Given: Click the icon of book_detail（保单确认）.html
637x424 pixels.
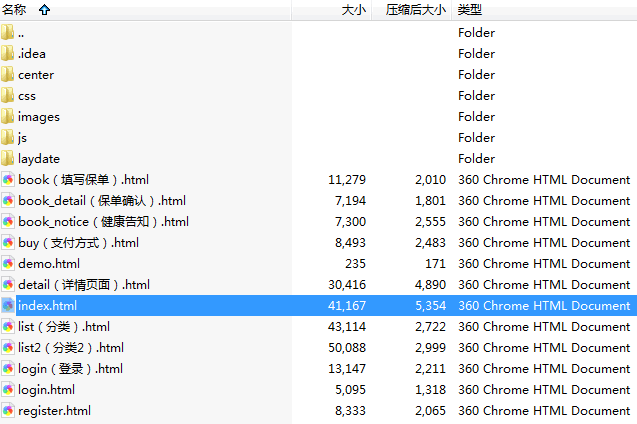Looking at the screenshot, I should pyautogui.click(x=8, y=201).
